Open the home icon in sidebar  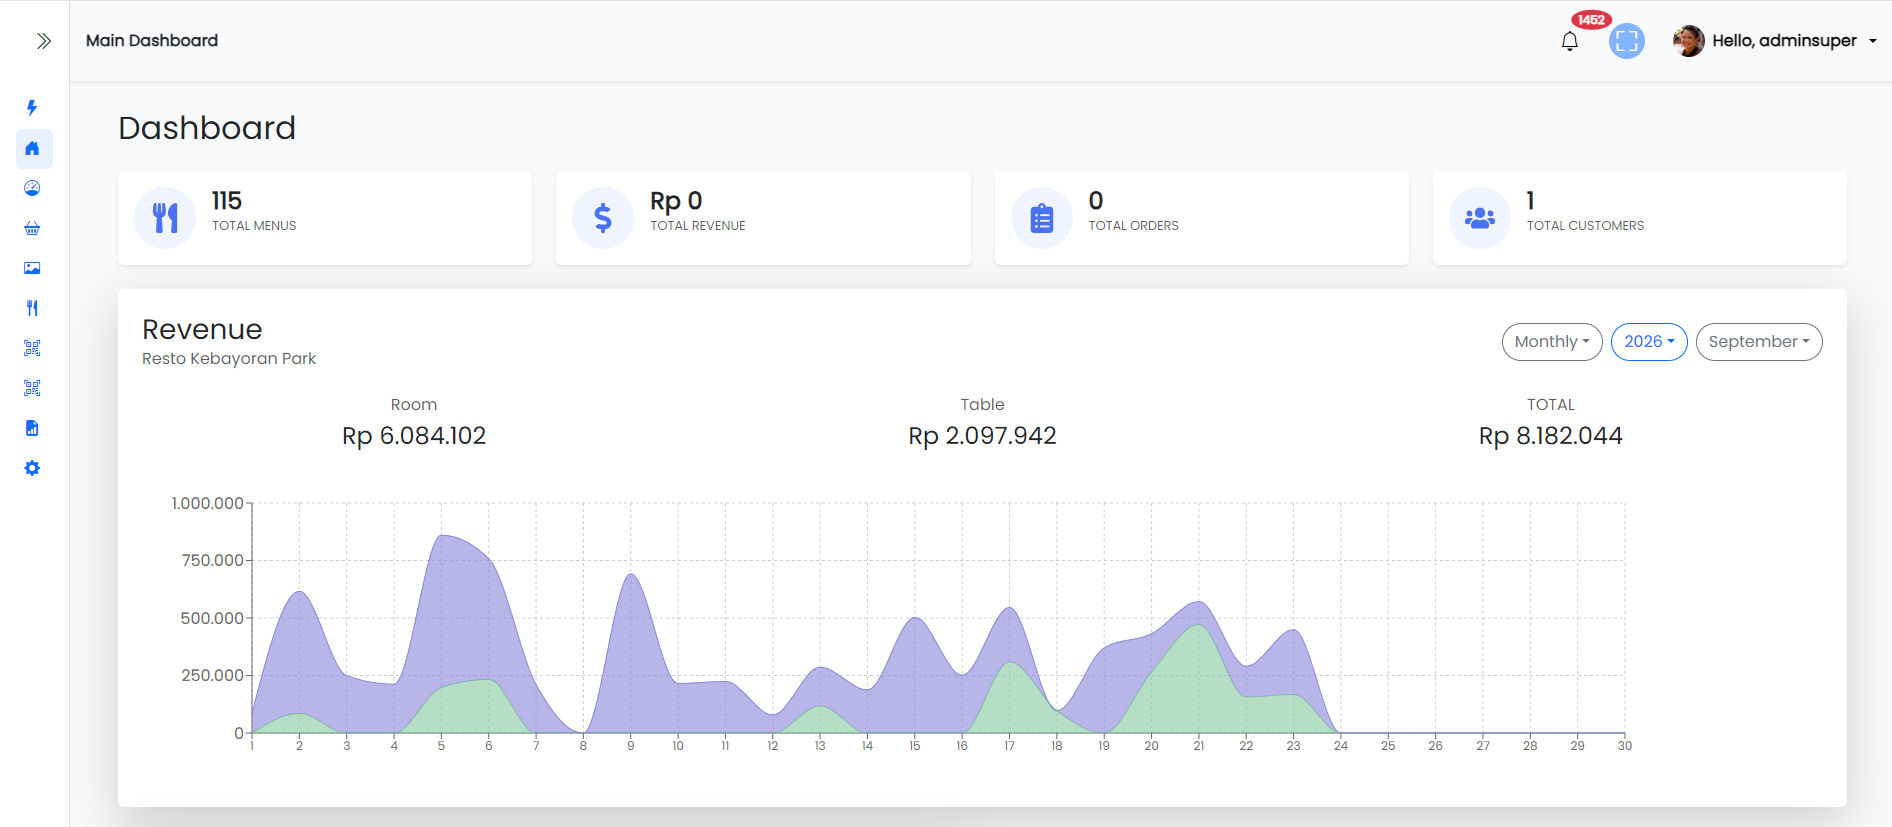tap(33, 148)
